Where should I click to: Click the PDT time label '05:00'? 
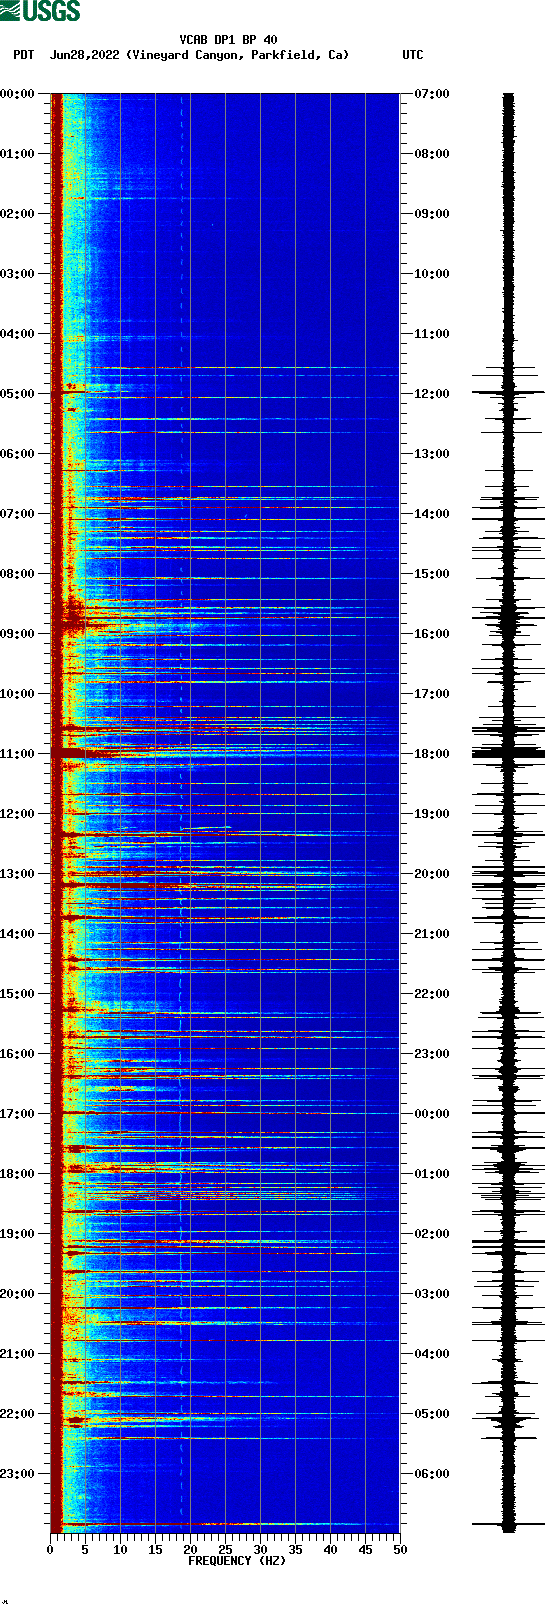click(x=18, y=394)
